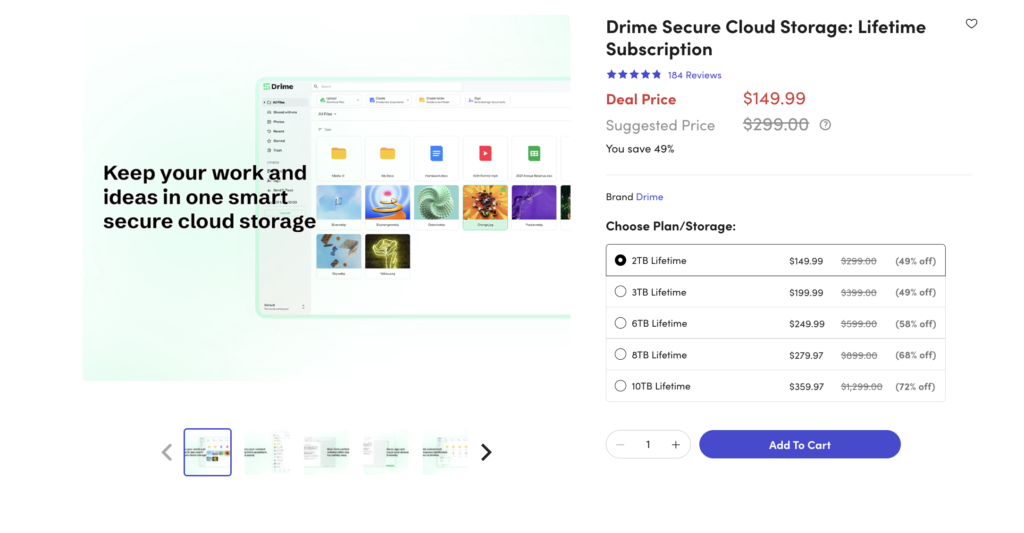1024x533 pixels.
Task: Open the 184 Reviews link
Action: click(694, 75)
